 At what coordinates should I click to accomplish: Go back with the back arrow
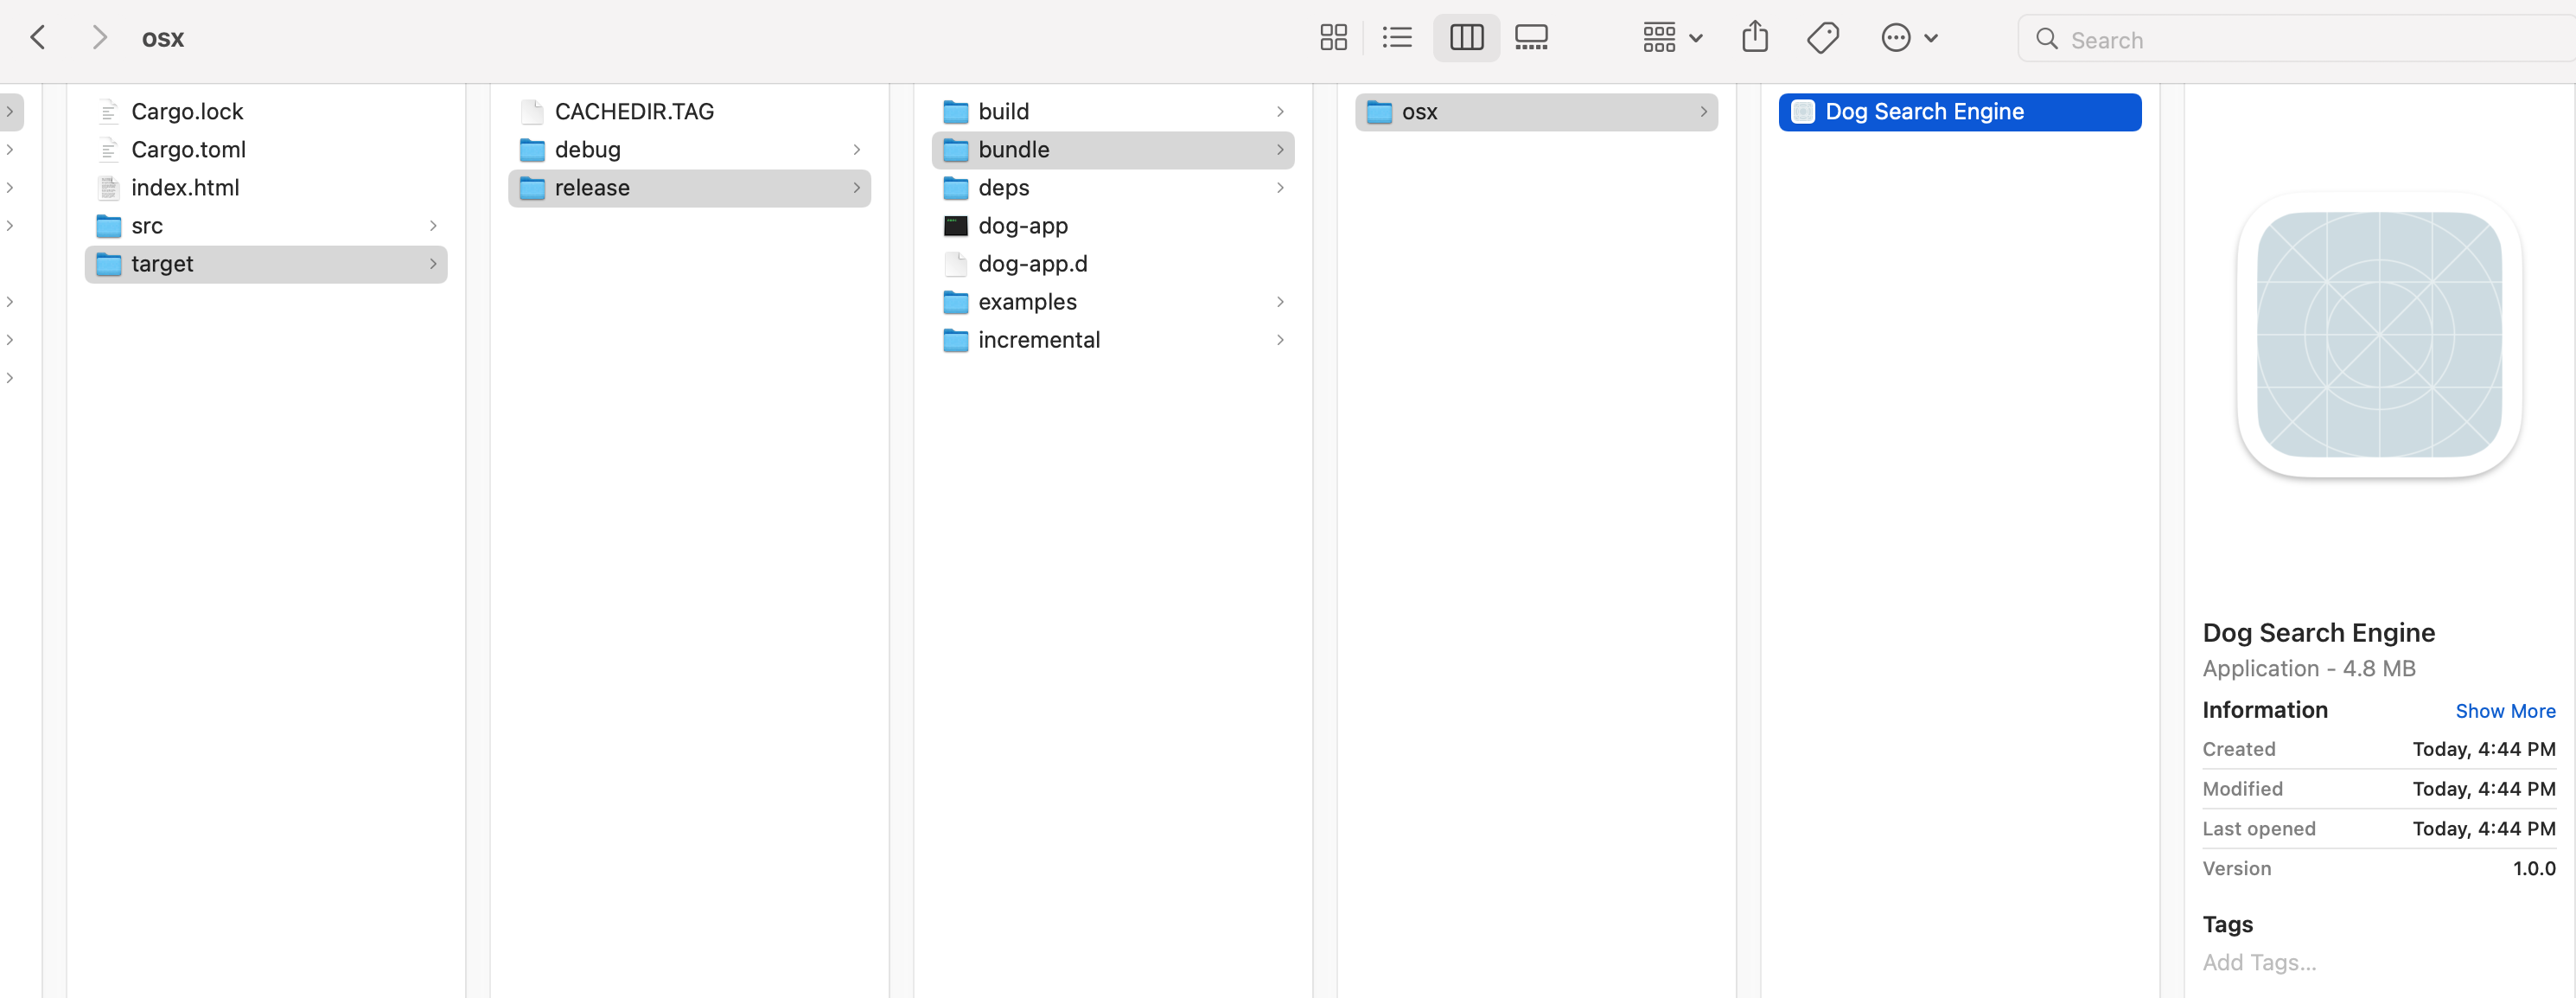tap(38, 38)
